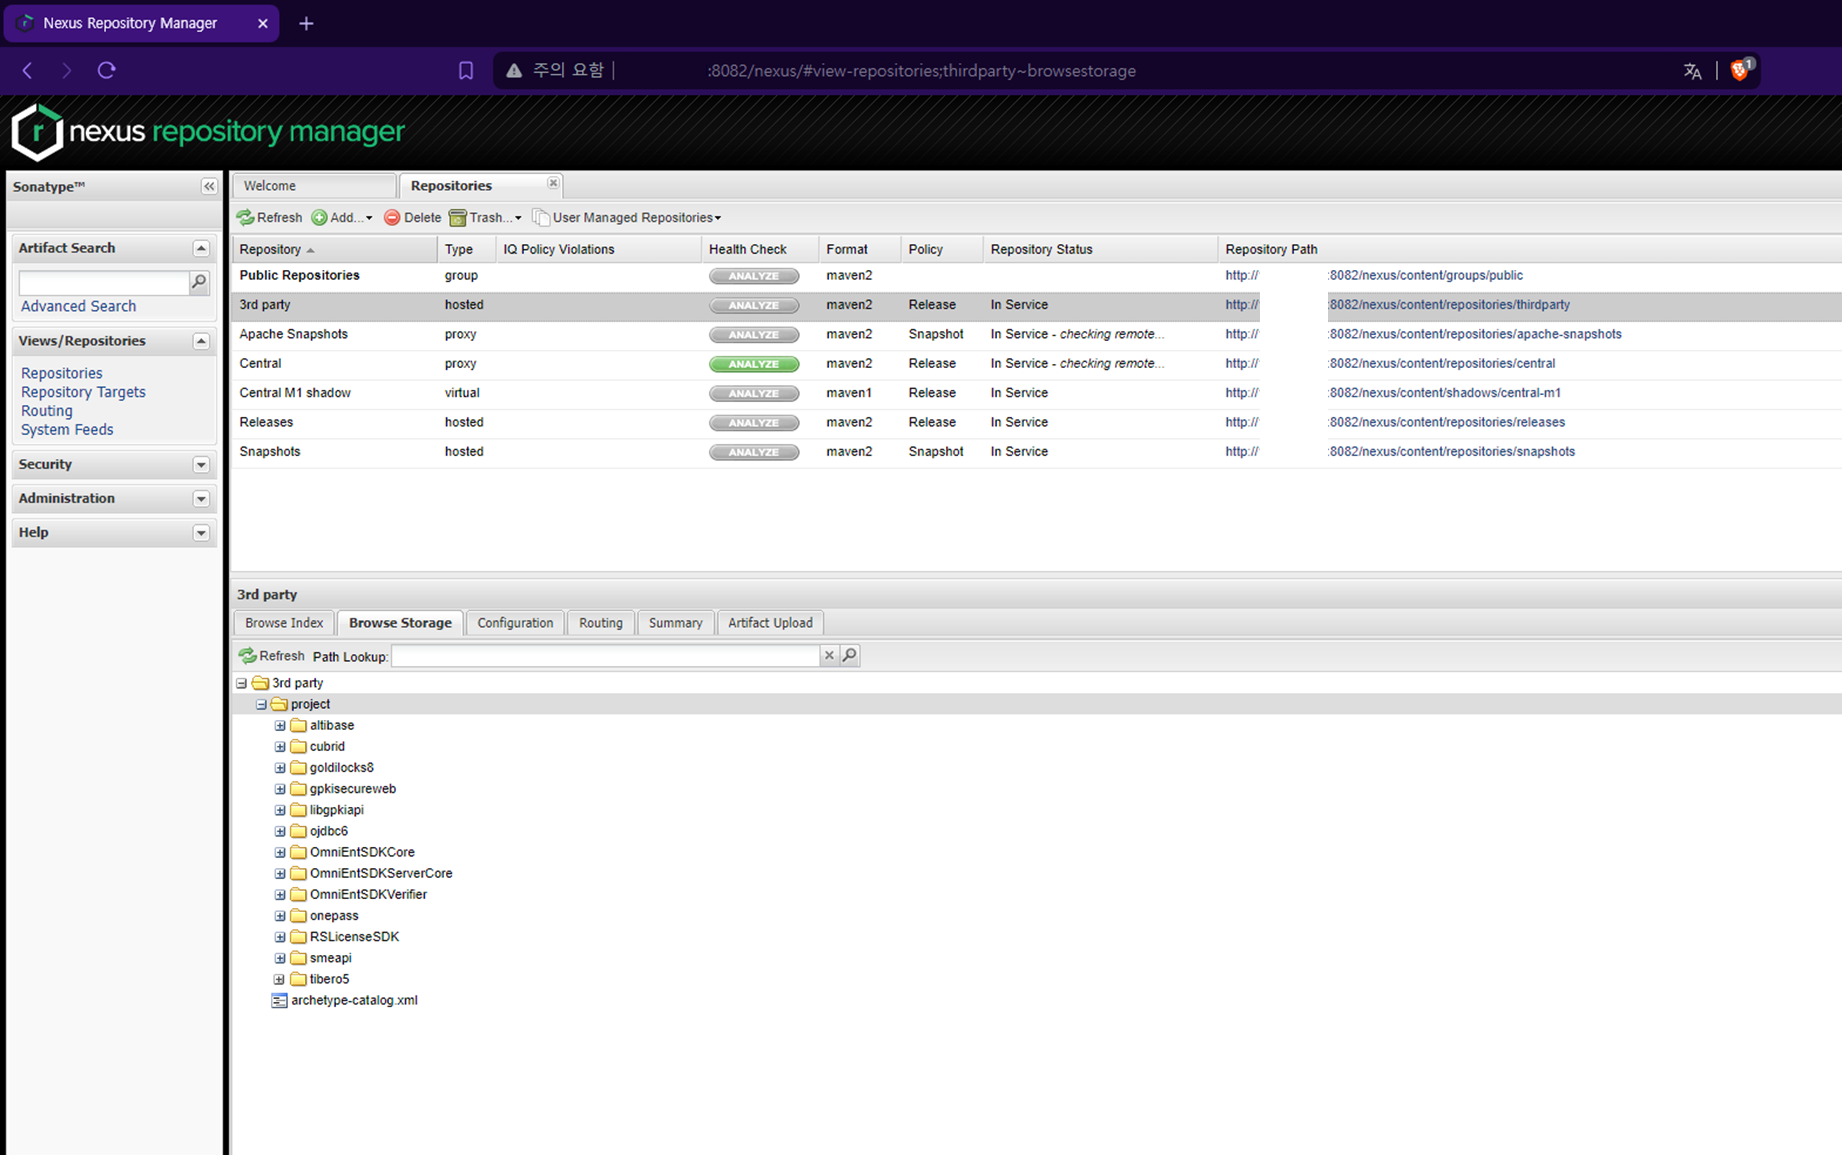The image size is (1842, 1155).
Task: Open the Repository Targets link
Action: click(x=83, y=392)
